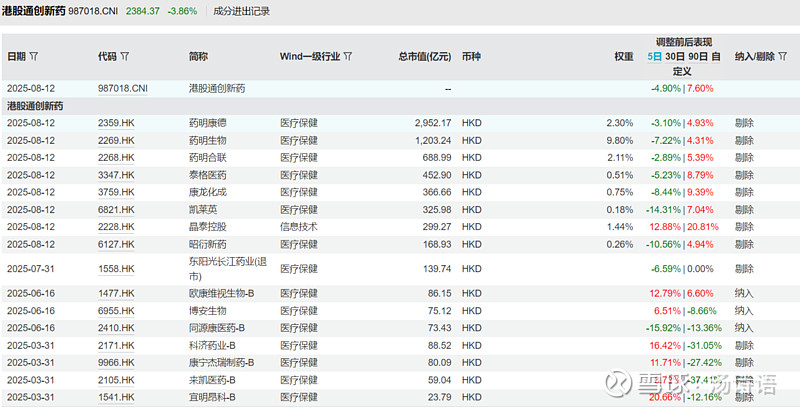Select the 科济药业-B name cell
This screenshot has height=409, width=800.
click(212, 346)
